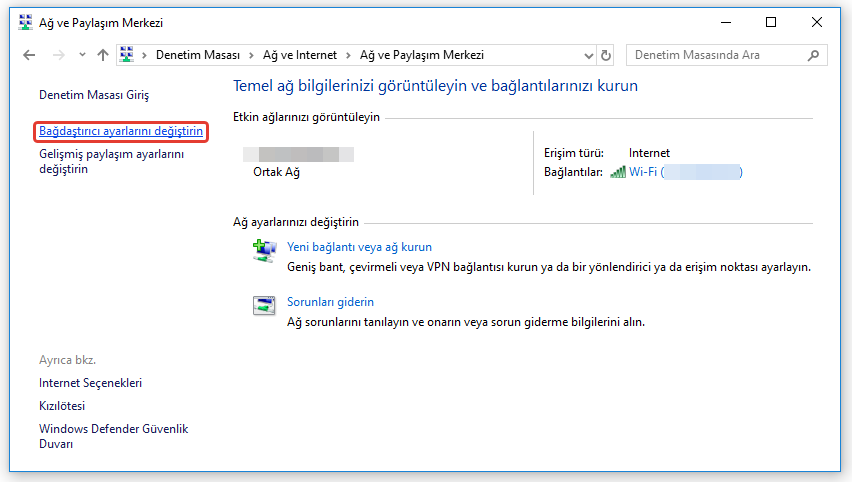Click the new connection setup icon

point(264,251)
